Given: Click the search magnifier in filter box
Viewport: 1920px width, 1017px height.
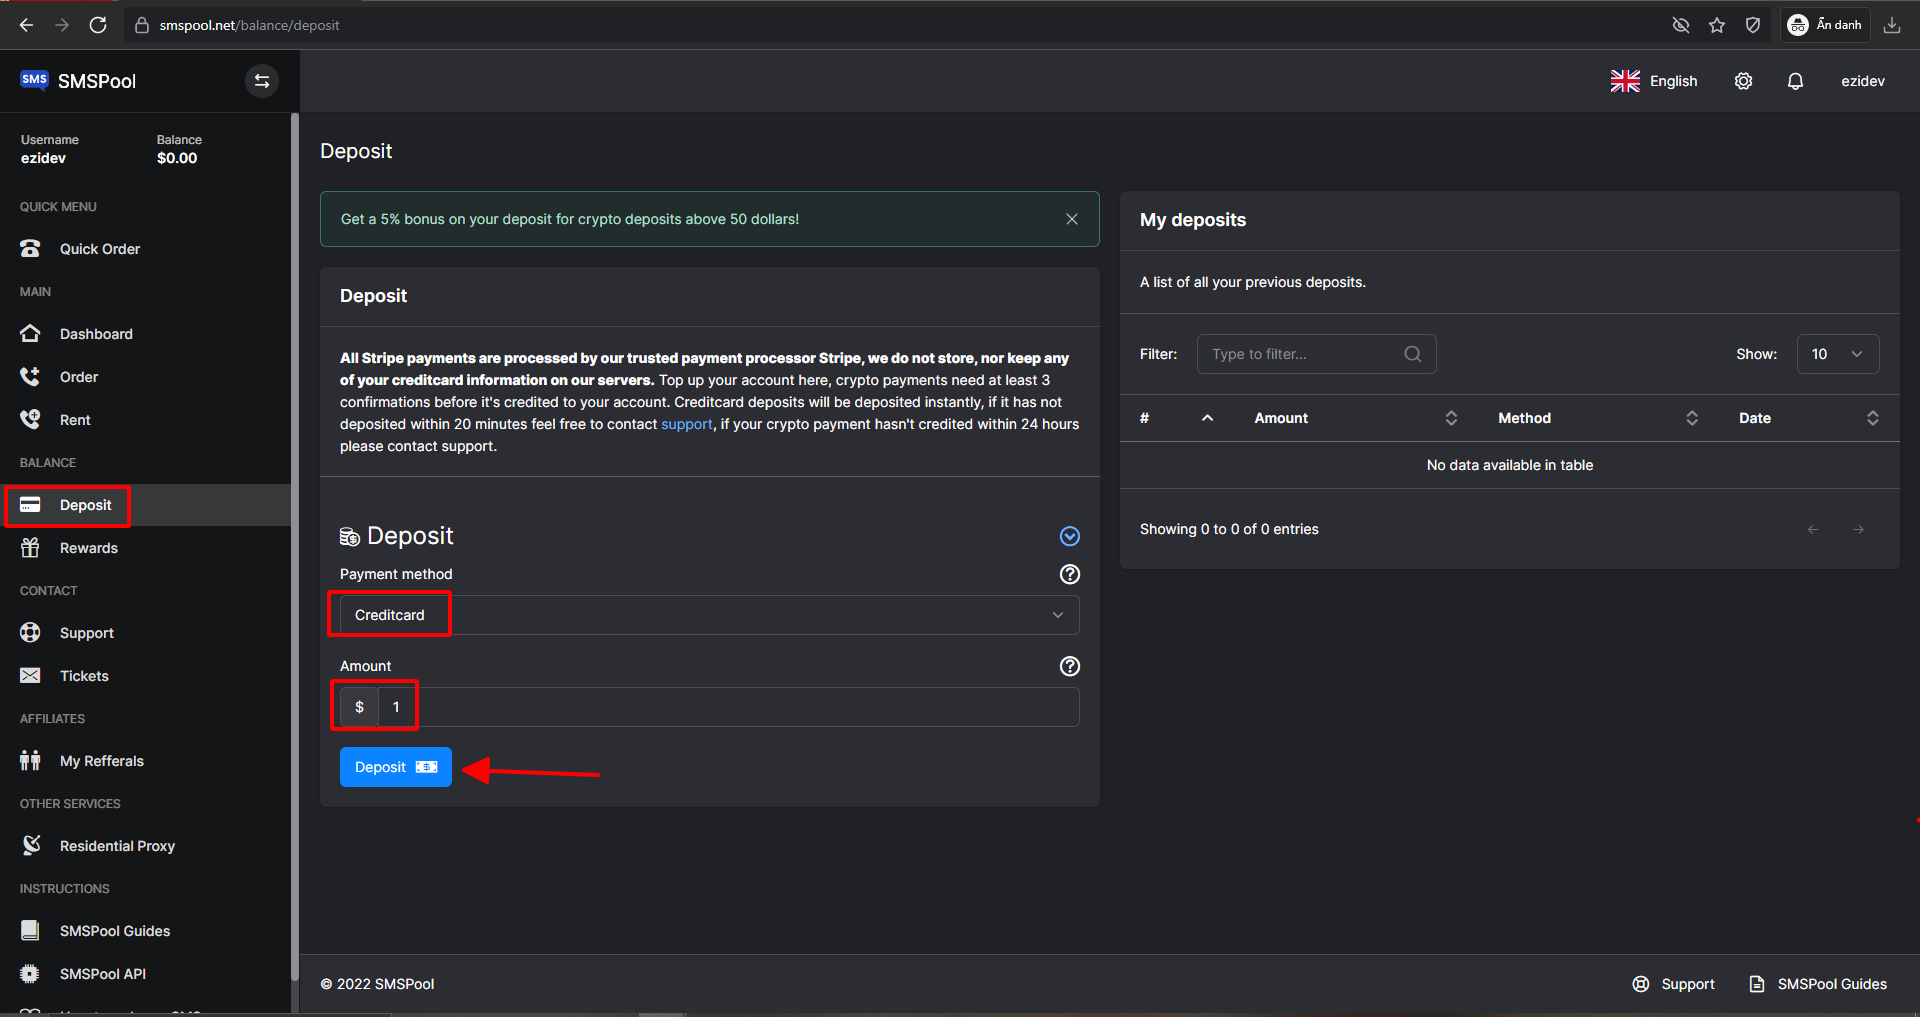Looking at the screenshot, I should click(x=1413, y=354).
